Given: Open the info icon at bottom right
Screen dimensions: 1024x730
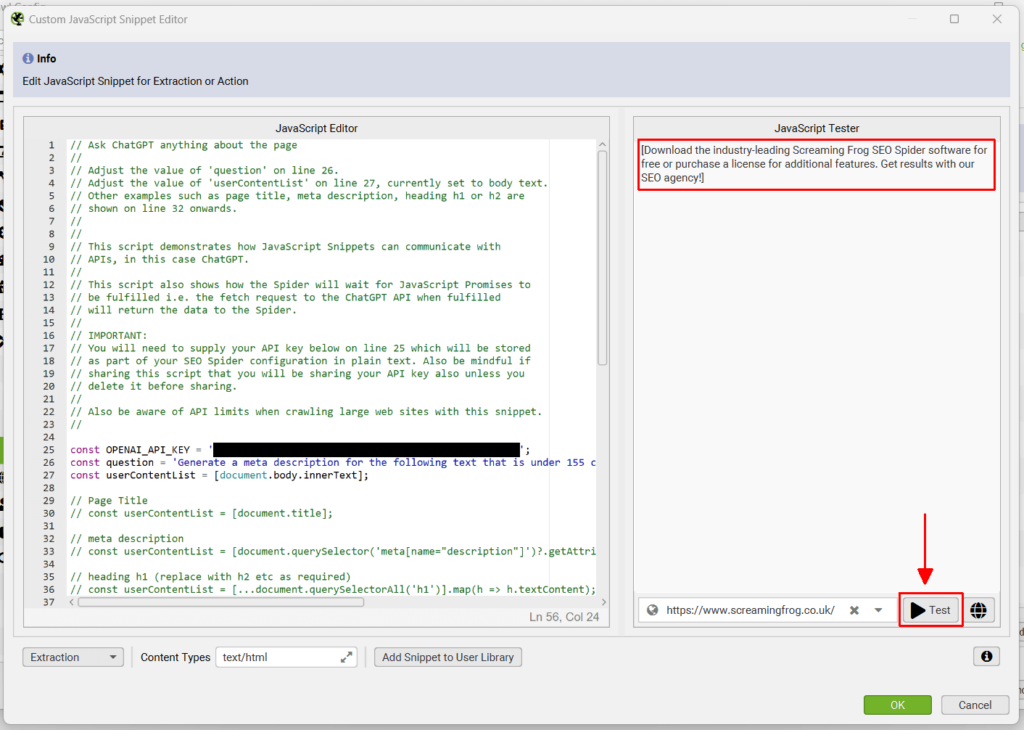Looking at the screenshot, I should pos(986,656).
